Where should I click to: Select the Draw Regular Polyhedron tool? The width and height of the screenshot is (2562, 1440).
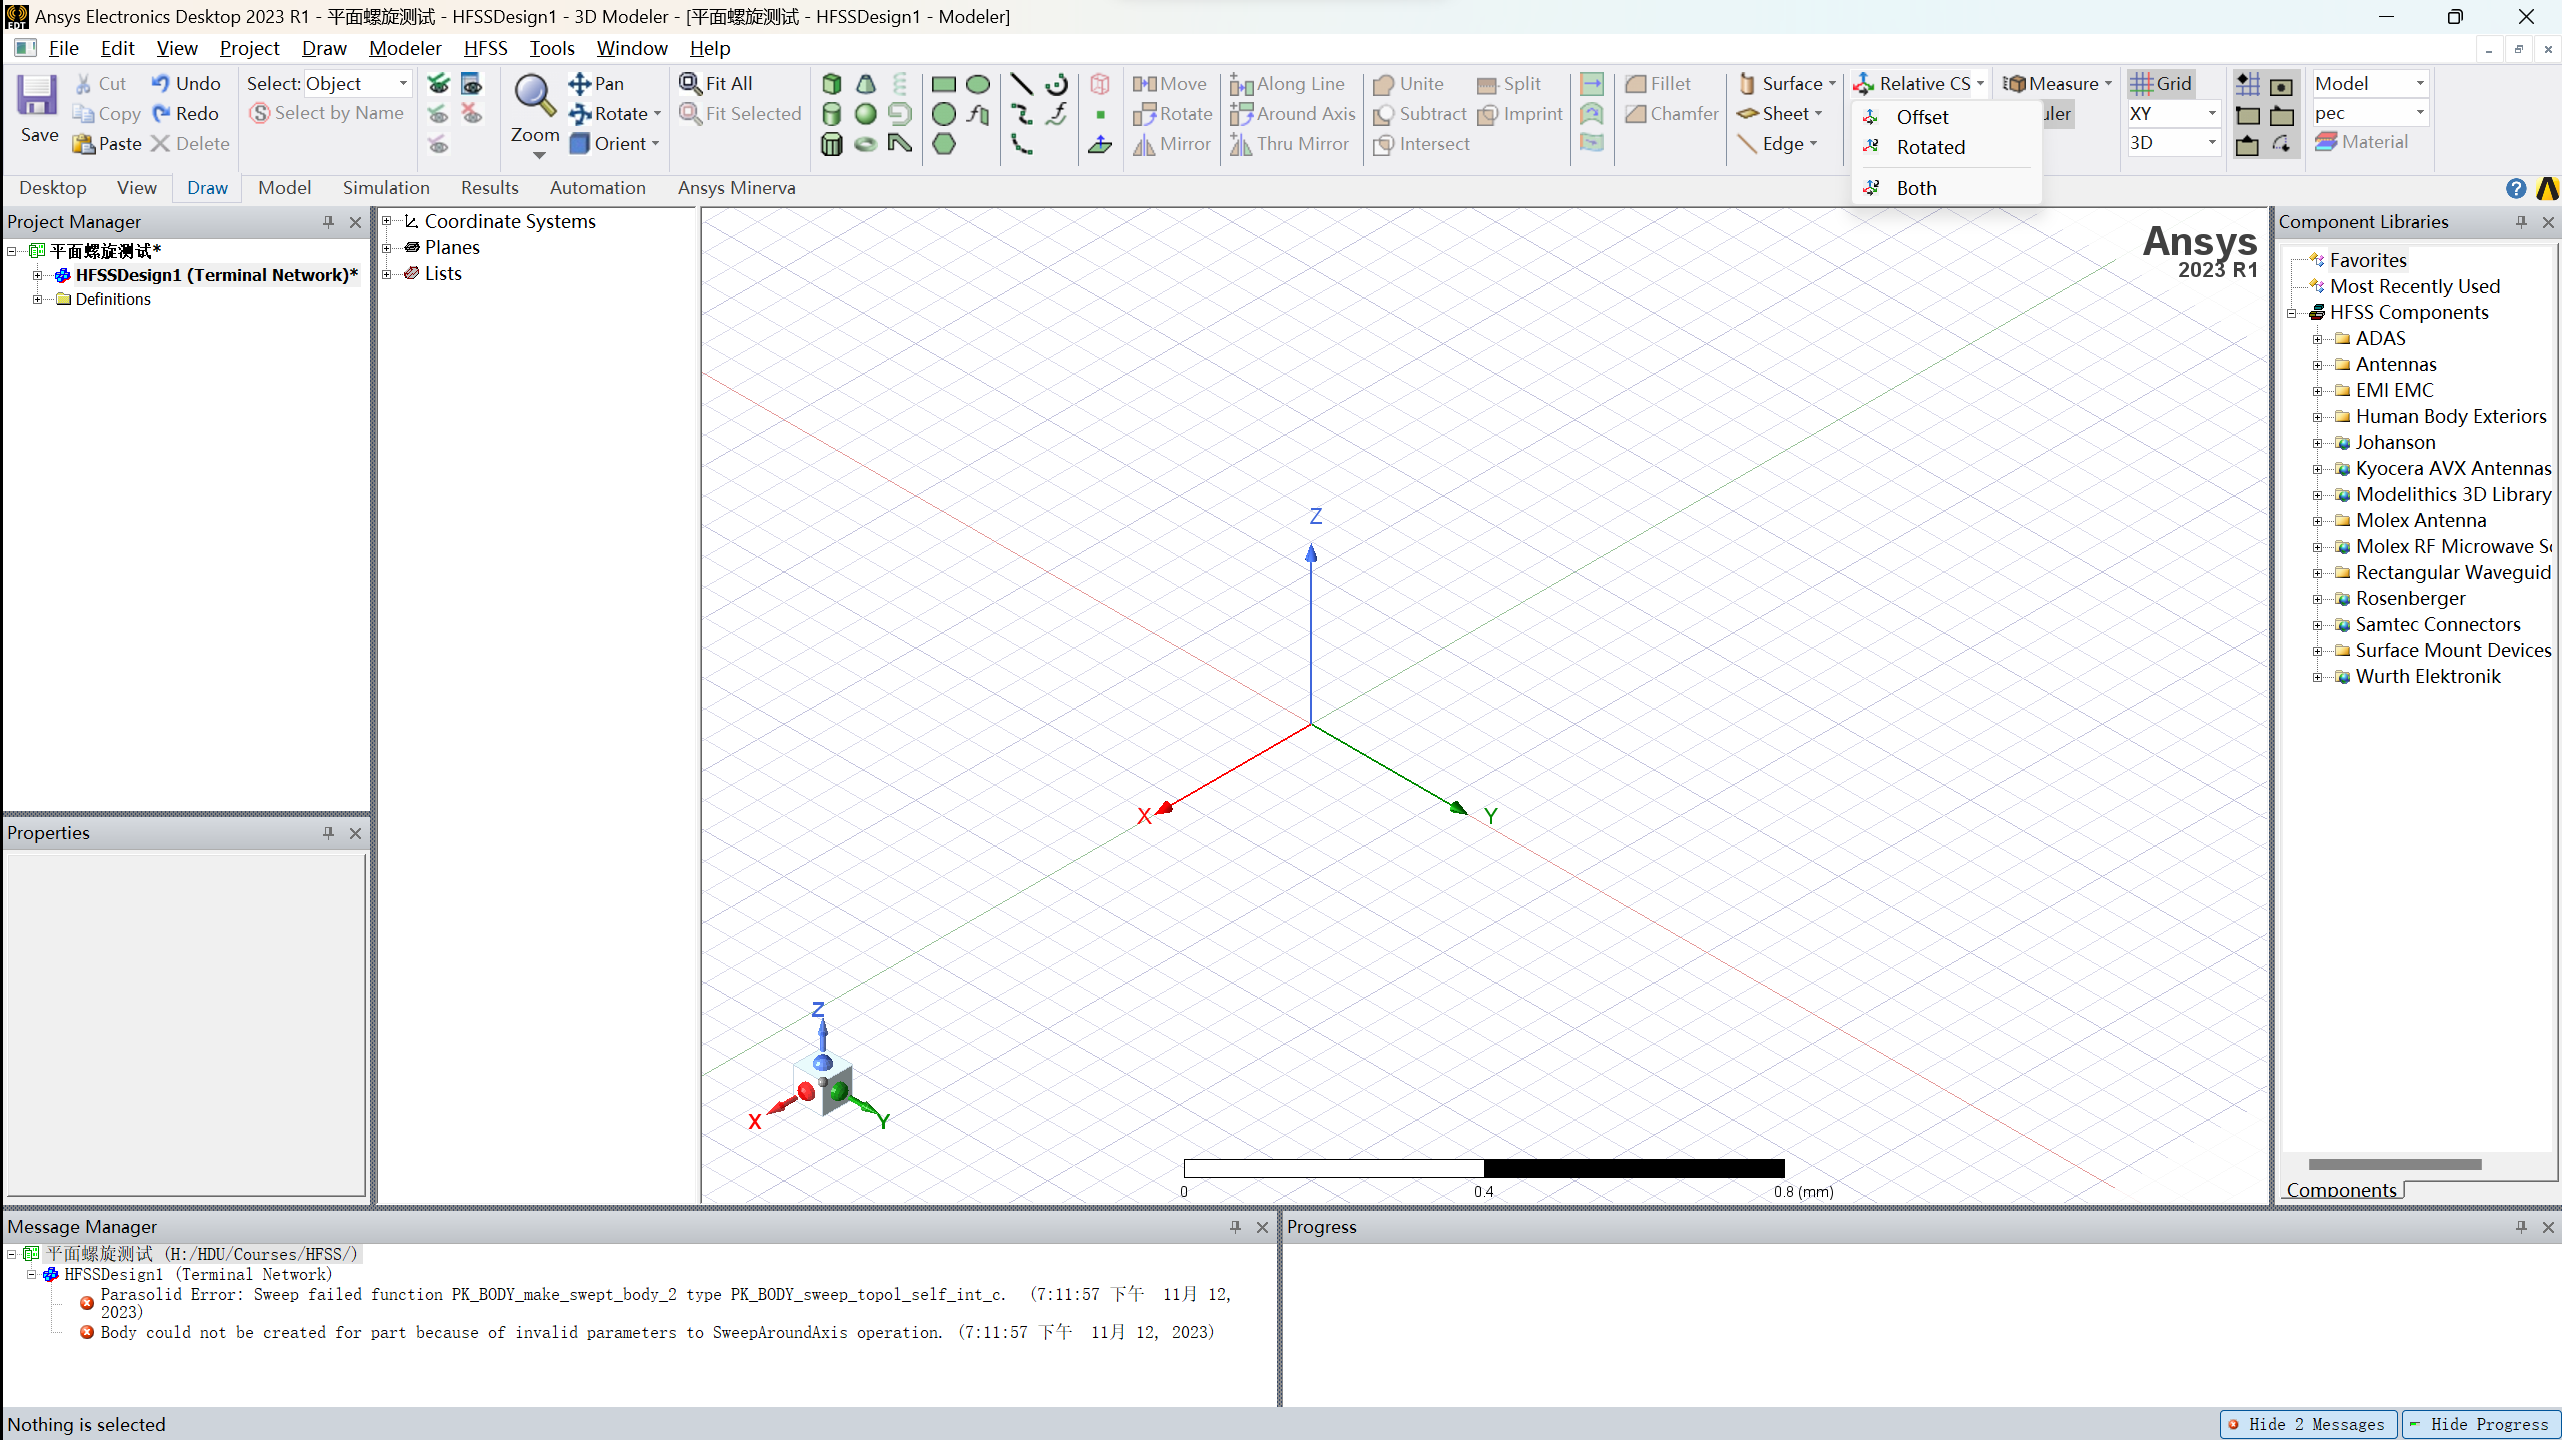pos(832,144)
